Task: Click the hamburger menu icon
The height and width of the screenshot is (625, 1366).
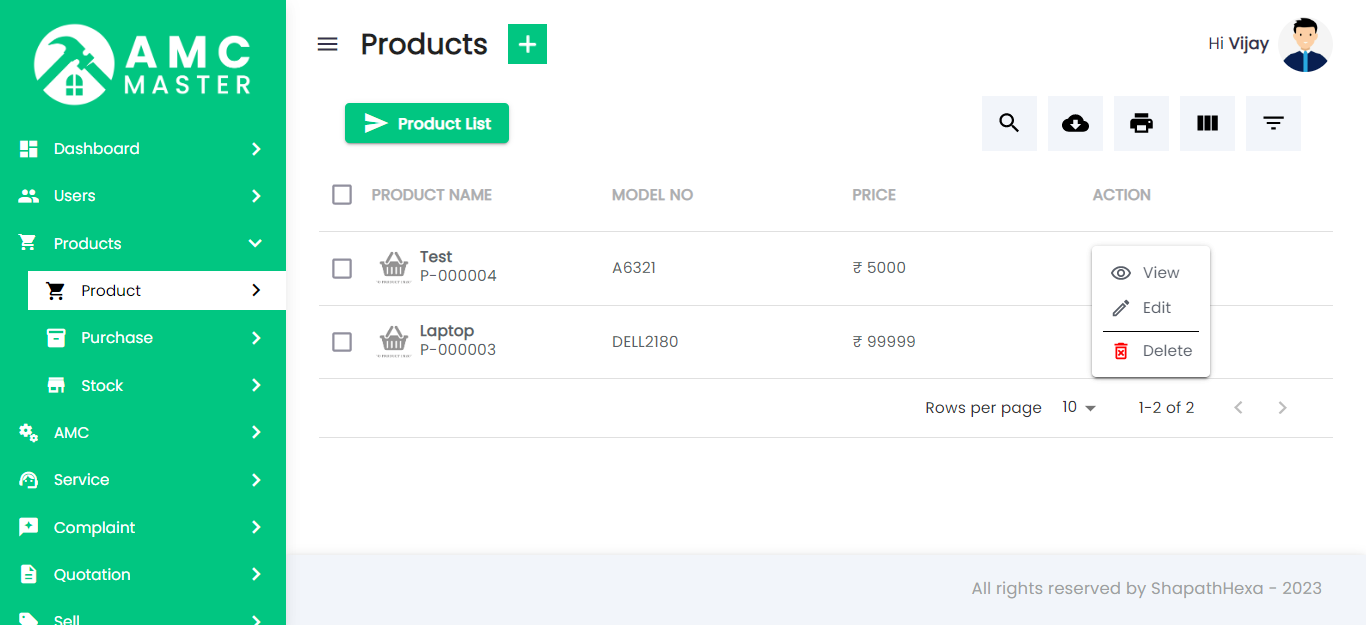Action: [x=327, y=43]
